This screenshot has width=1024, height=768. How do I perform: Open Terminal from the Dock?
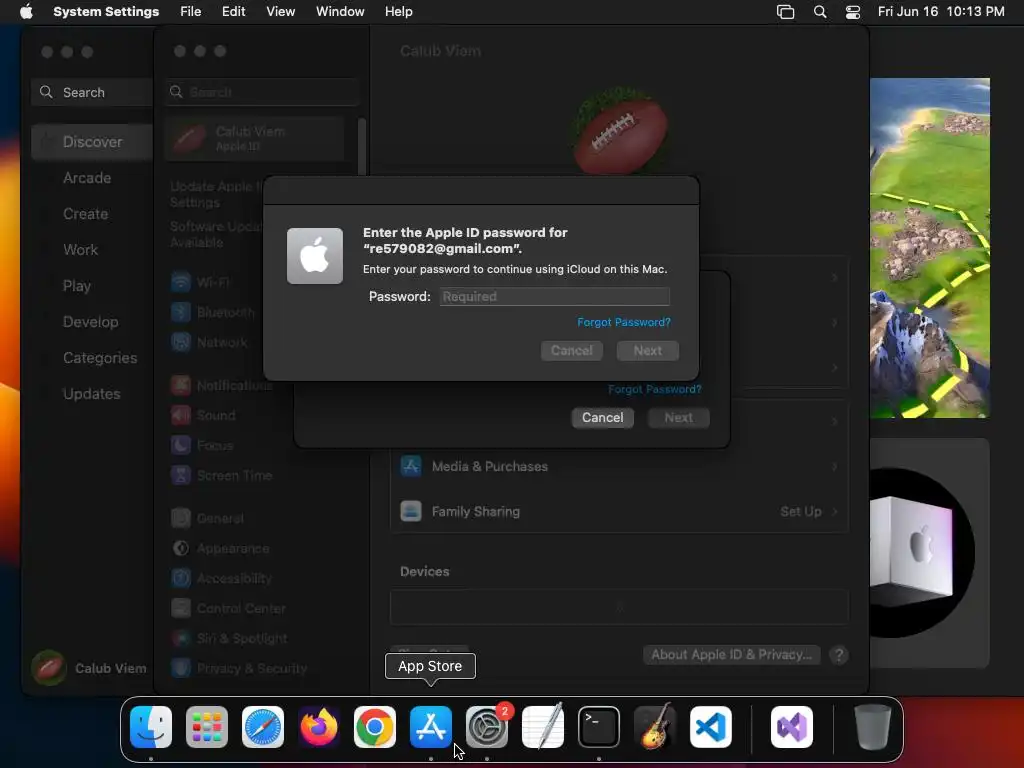(x=599, y=727)
